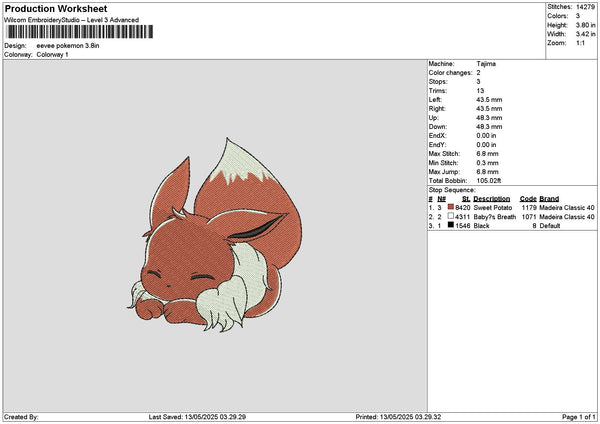Select the Baby's Breath white swatch
600x424 pixels.
point(452,216)
